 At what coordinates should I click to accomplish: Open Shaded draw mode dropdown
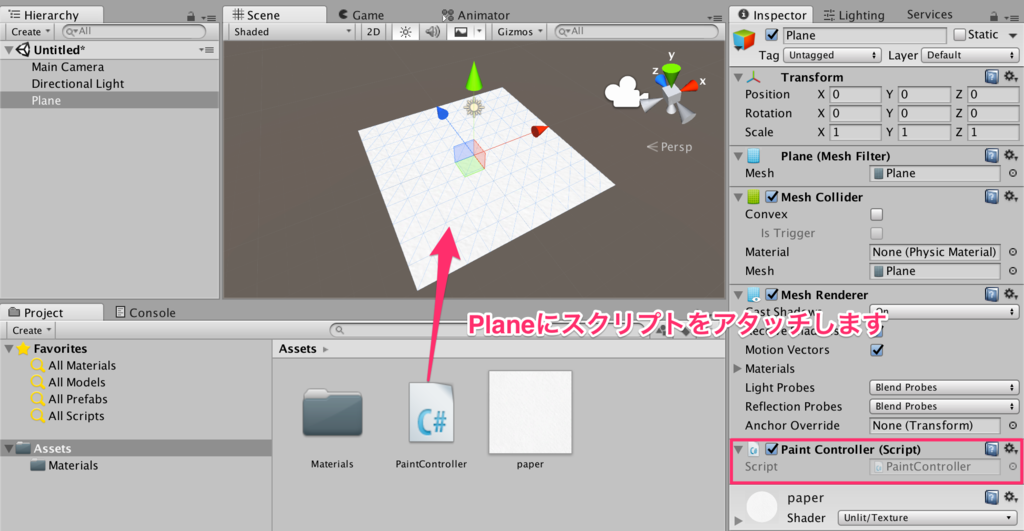[x=292, y=32]
